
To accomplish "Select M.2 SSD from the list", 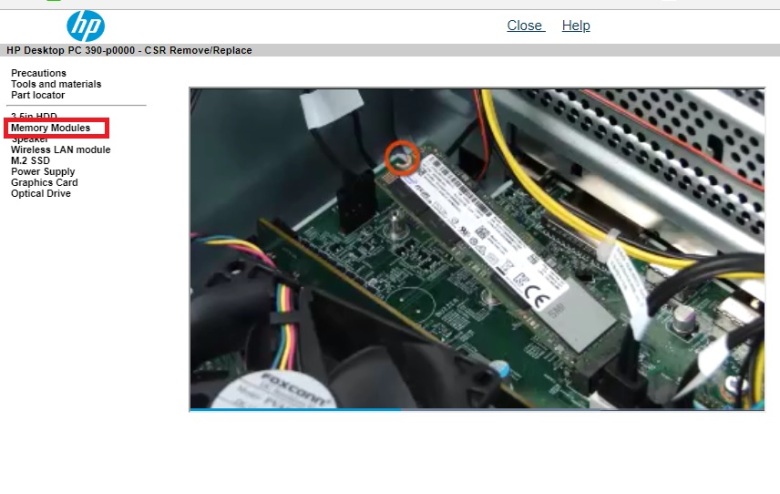I will [30, 161].
